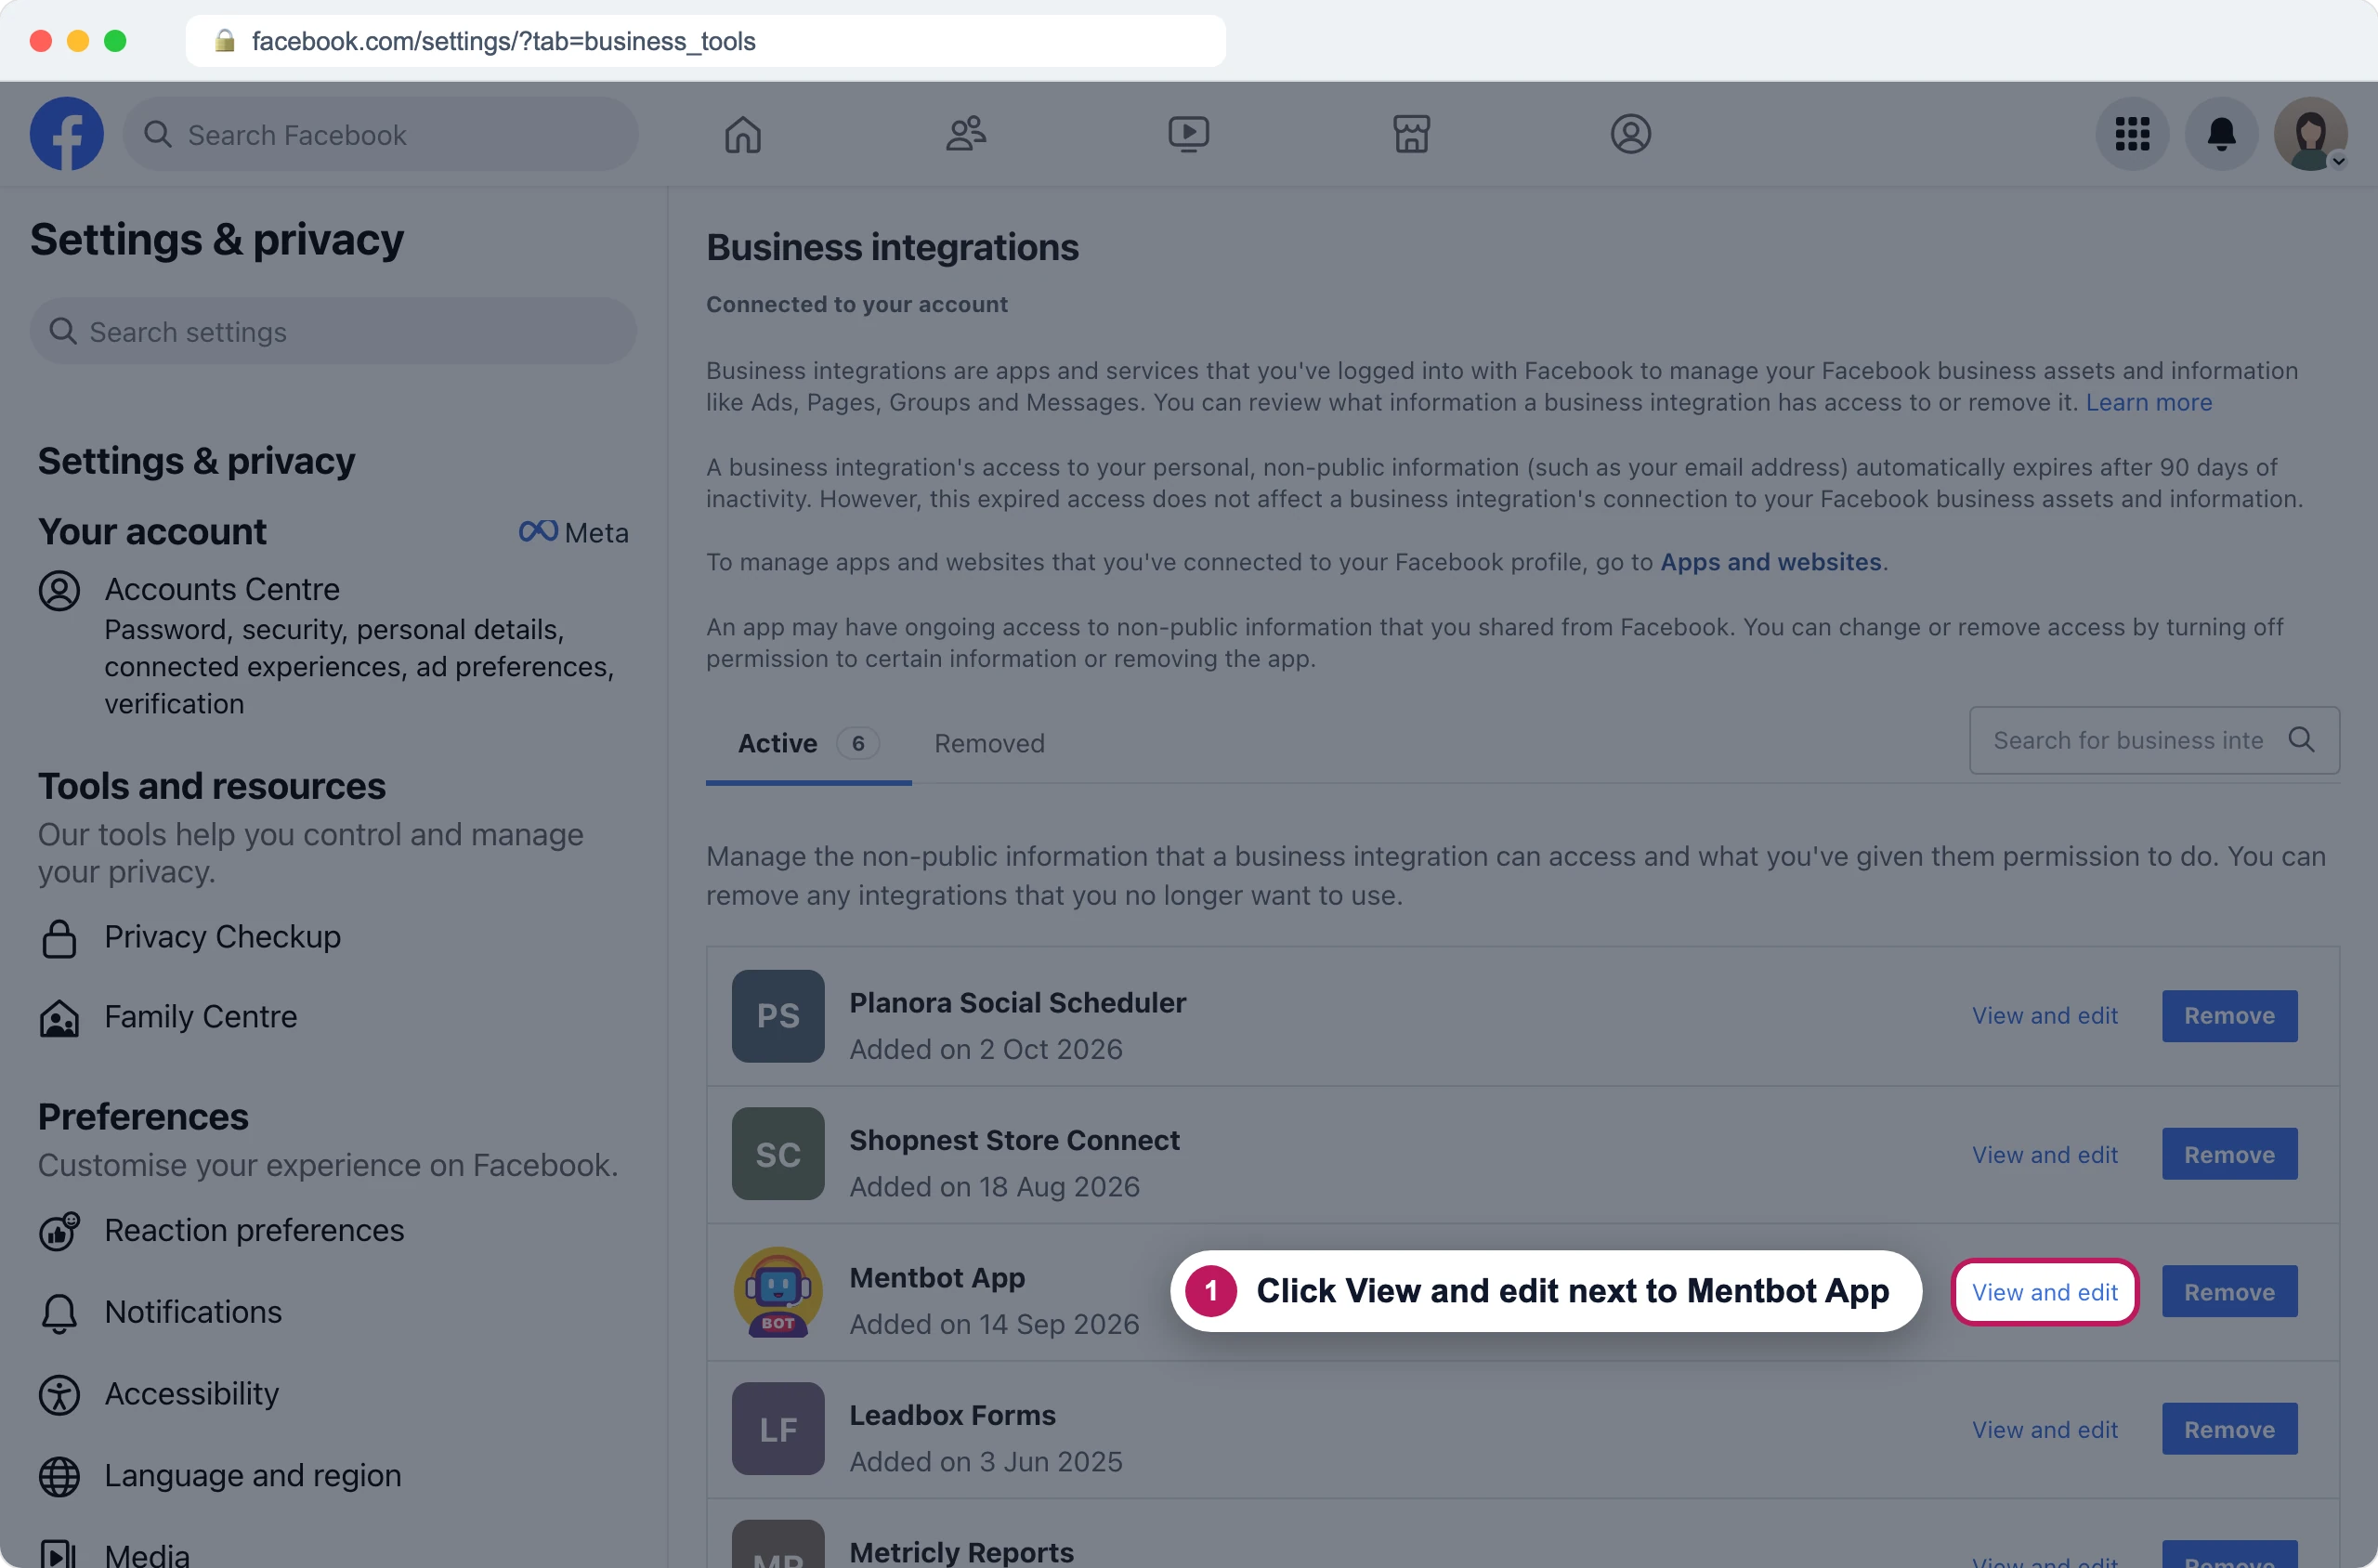Viewport: 2378px width, 1568px height.
Task: Open the Marketplace icon
Action: [x=1411, y=134]
